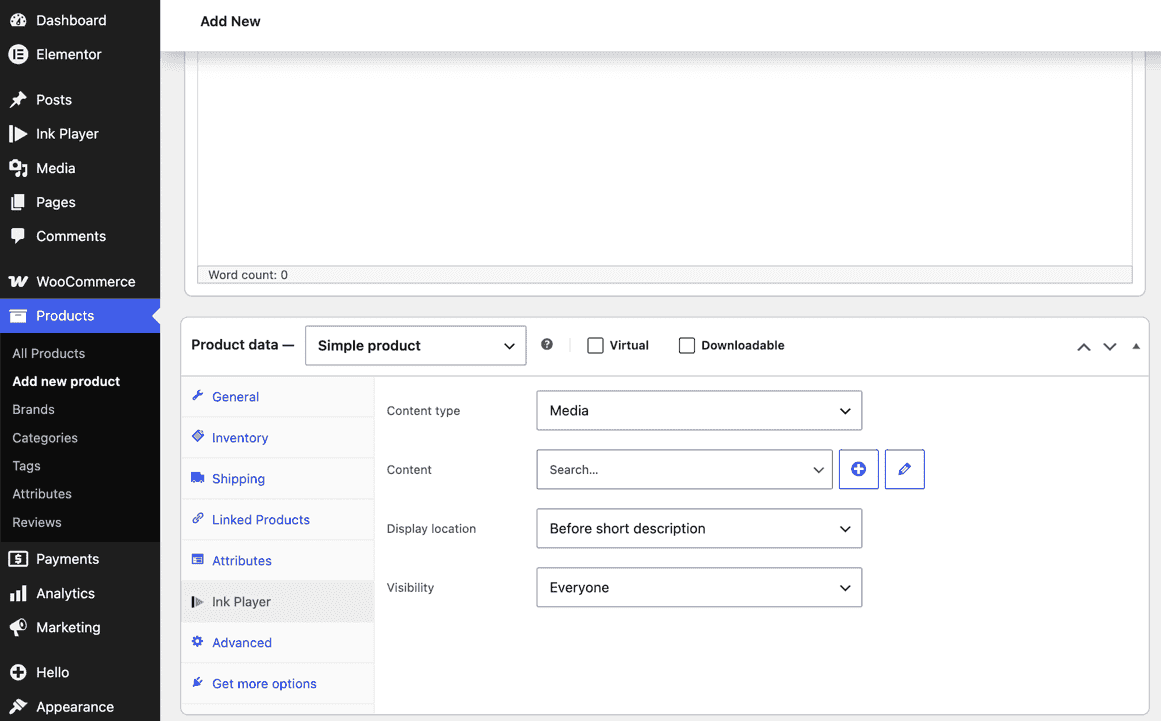The width and height of the screenshot is (1161, 721).
Task: Click the help question mark icon
Action: click(x=546, y=344)
